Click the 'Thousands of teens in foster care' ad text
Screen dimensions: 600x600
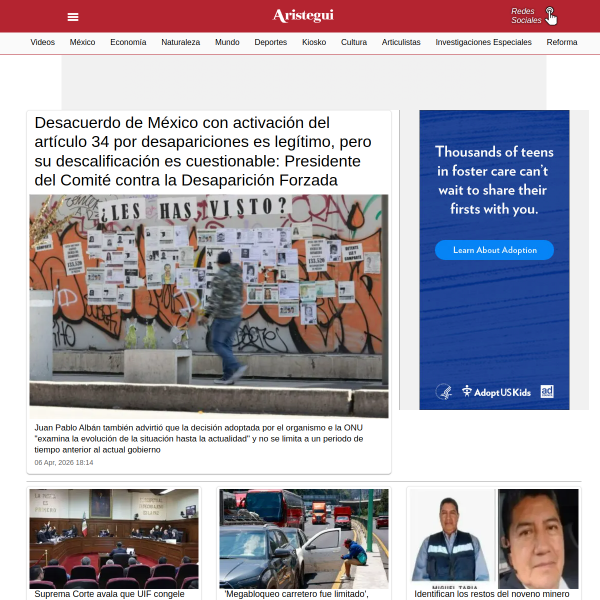(x=494, y=180)
